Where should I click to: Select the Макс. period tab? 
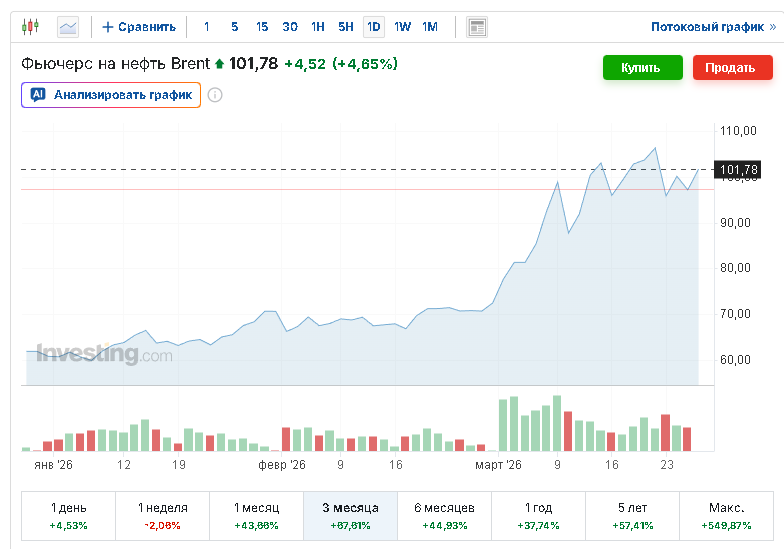[725, 515]
